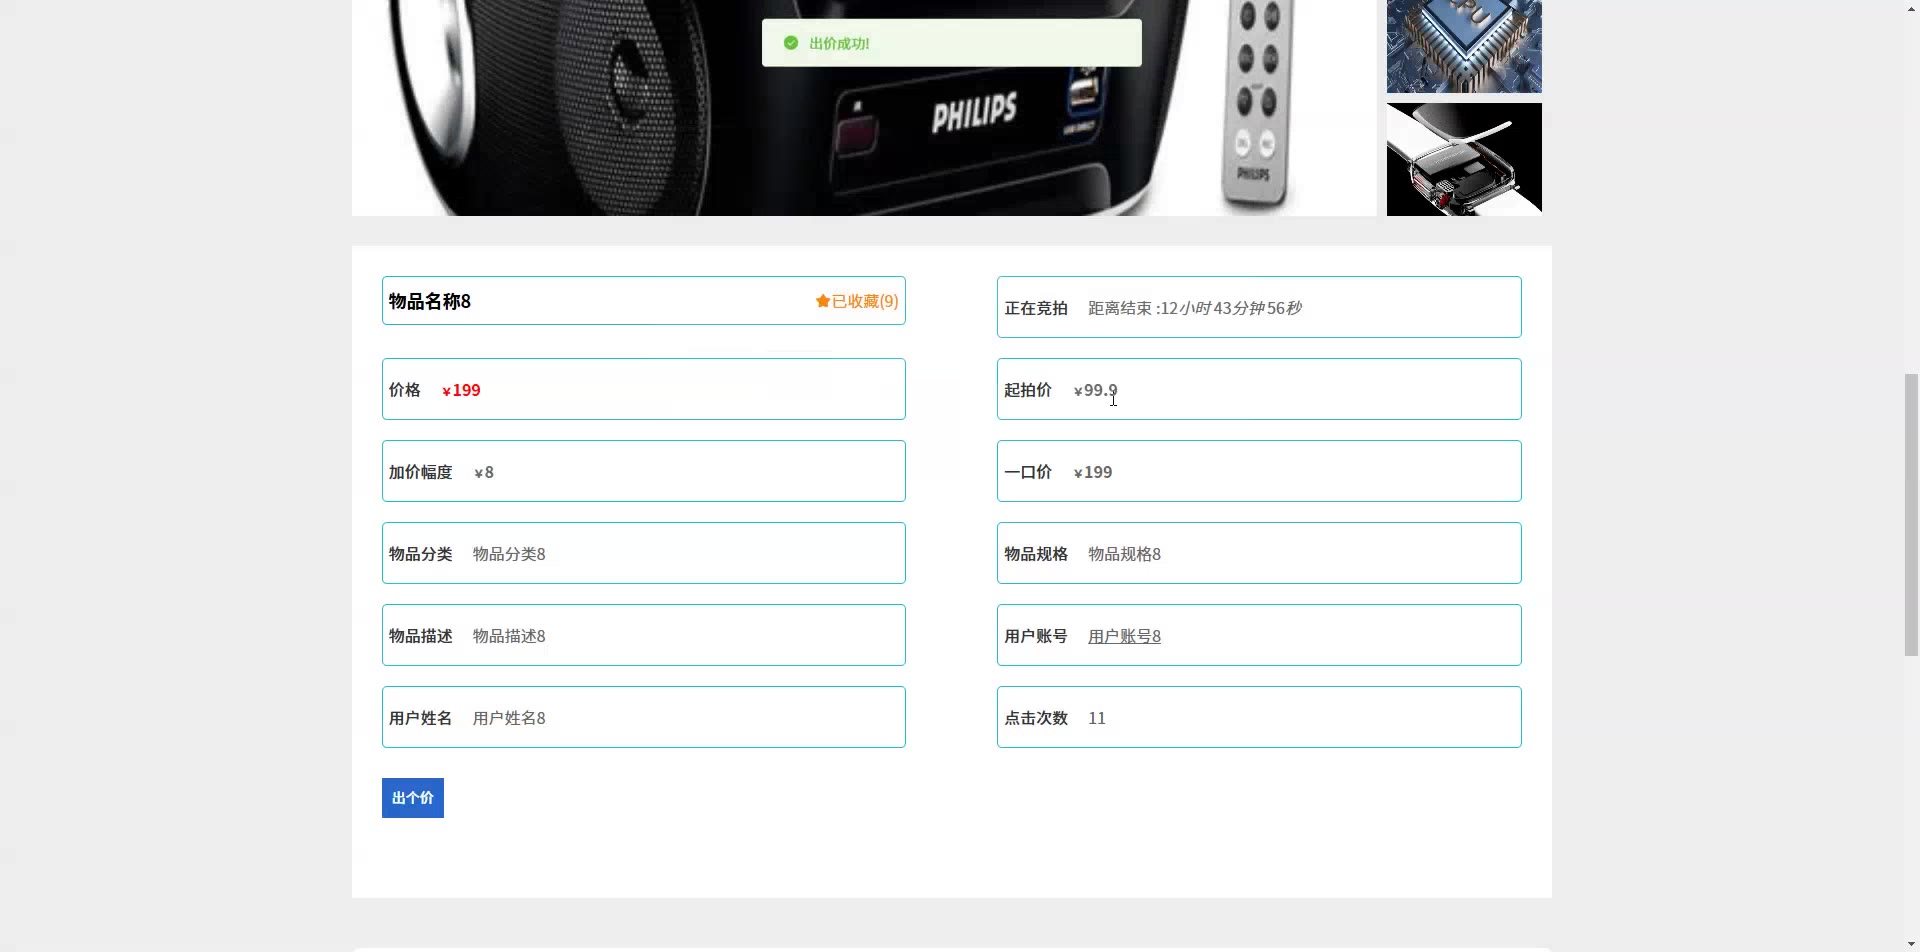Click the 物品名称8 item title
This screenshot has width=1920, height=952.
pos(430,301)
